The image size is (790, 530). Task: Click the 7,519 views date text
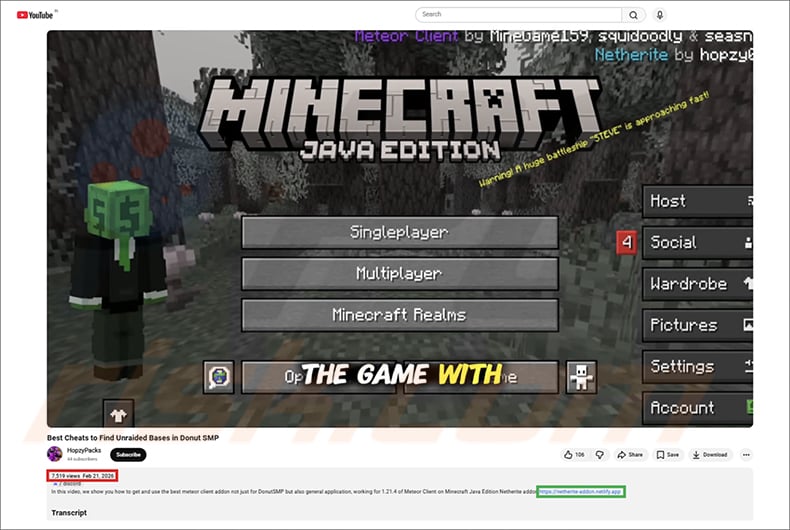pos(83,476)
